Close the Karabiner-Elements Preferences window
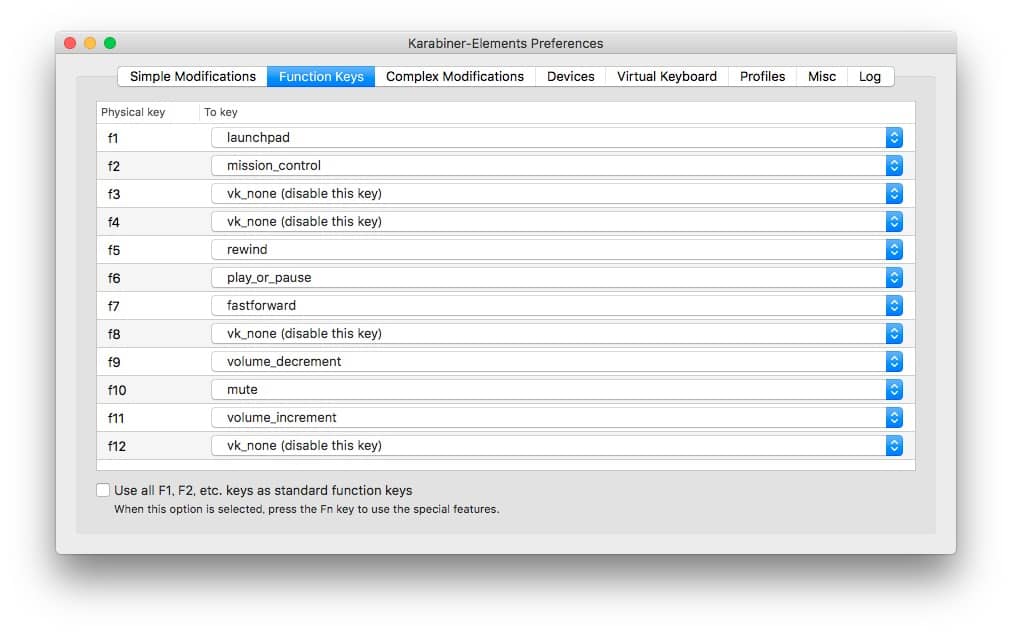 pos(70,43)
